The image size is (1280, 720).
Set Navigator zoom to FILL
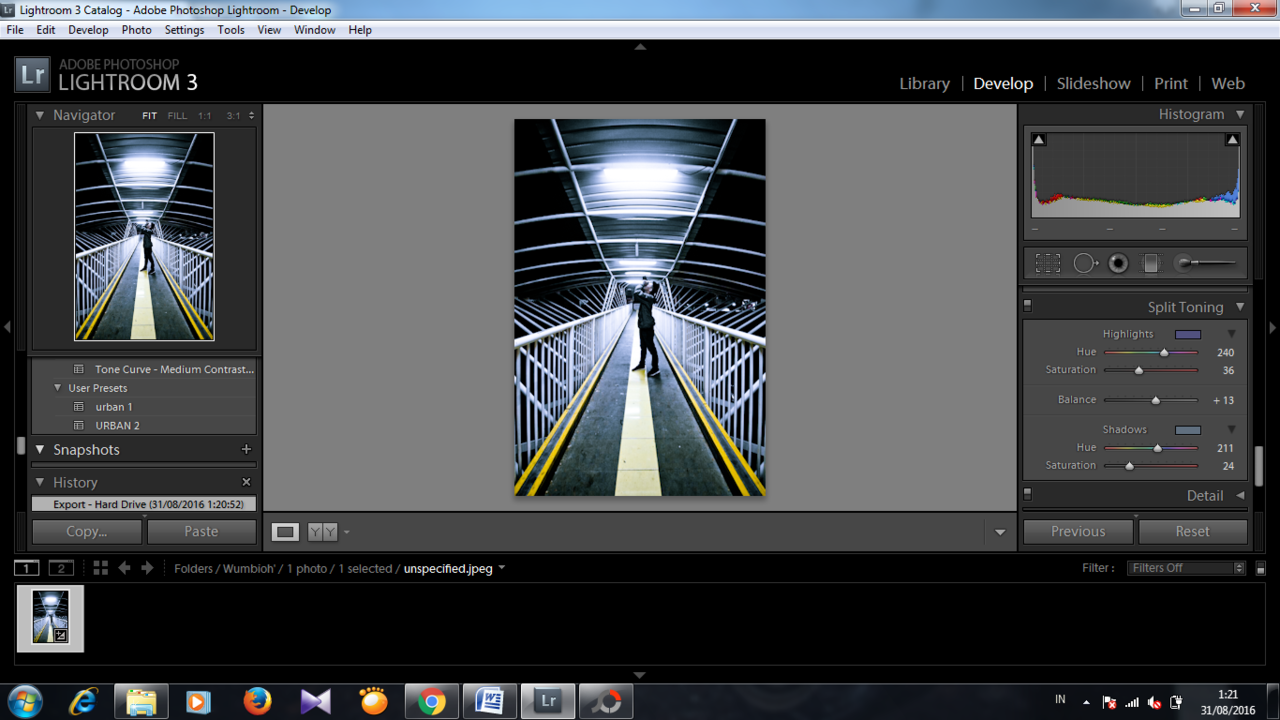point(177,116)
